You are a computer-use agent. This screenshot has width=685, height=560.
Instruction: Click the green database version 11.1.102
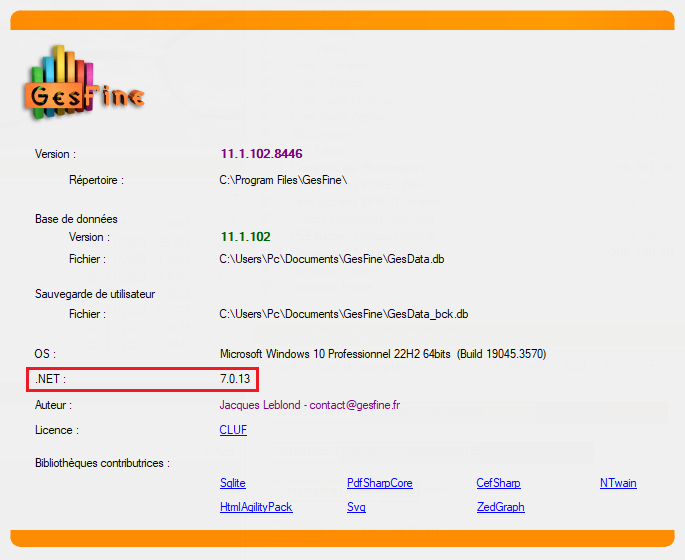(245, 237)
